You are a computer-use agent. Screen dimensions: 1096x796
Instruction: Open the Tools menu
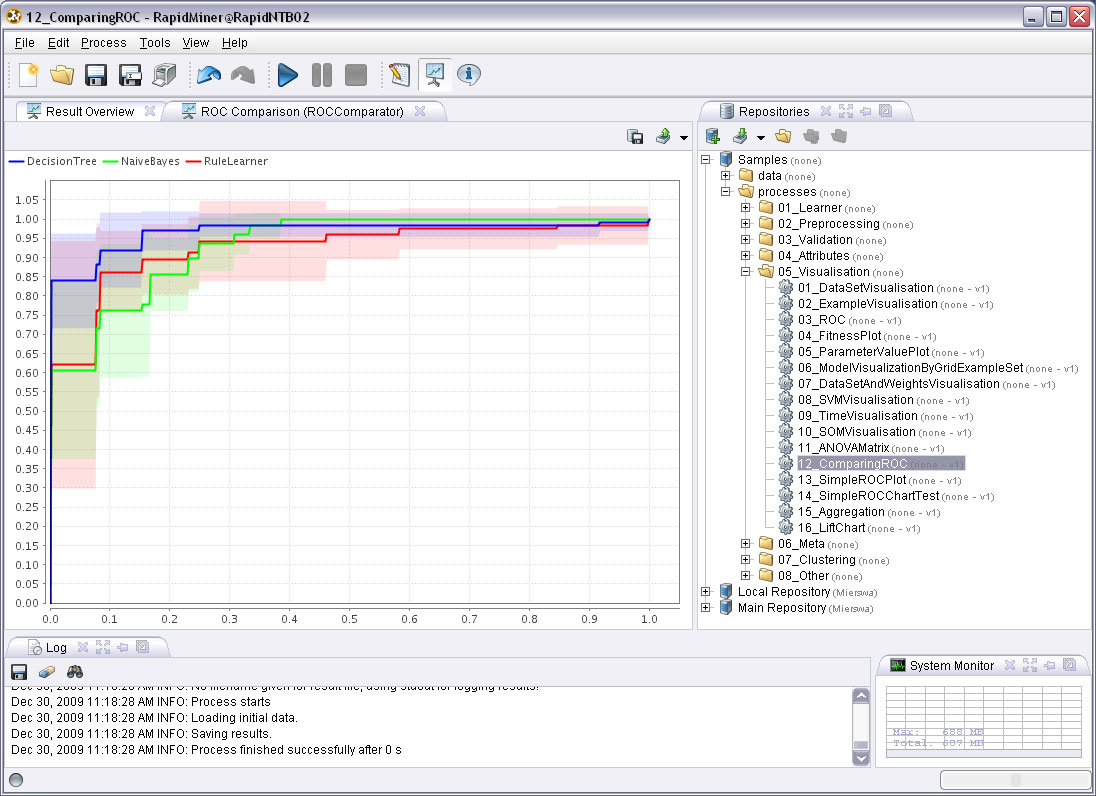(x=154, y=43)
